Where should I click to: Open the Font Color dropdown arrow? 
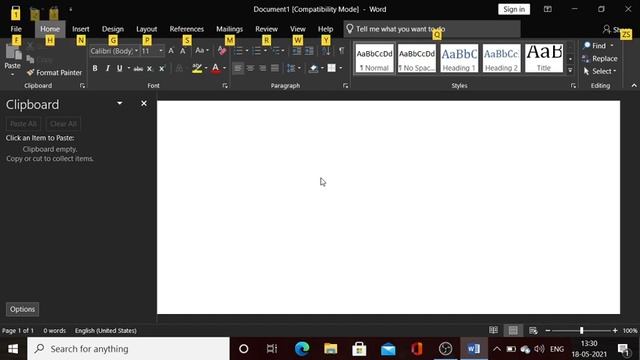[x=224, y=69]
